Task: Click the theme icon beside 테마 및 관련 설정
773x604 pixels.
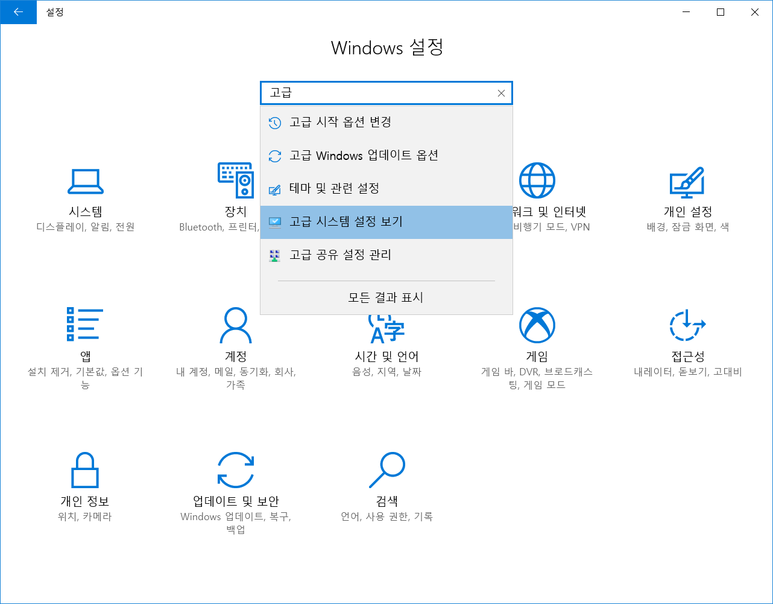Action: [275, 189]
